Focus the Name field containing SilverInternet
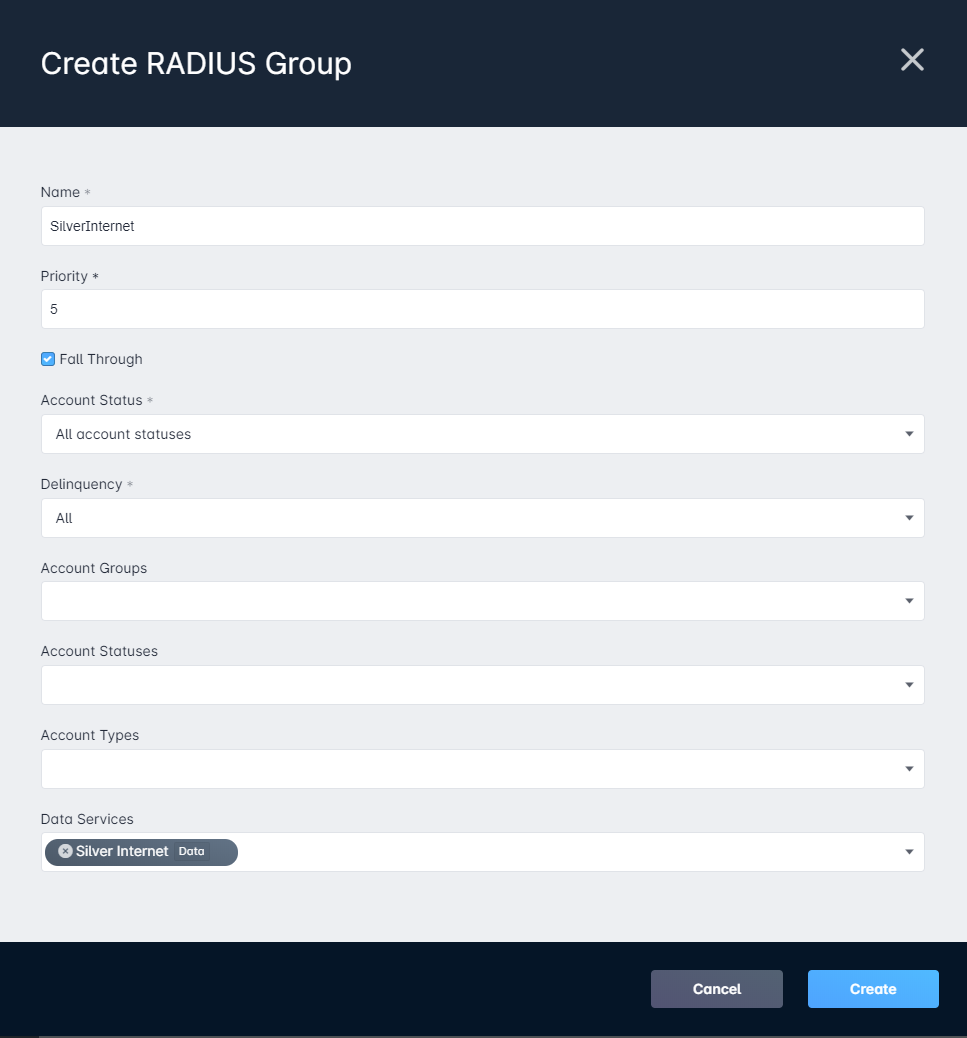The height and width of the screenshot is (1038, 967). pyautogui.click(x=483, y=226)
